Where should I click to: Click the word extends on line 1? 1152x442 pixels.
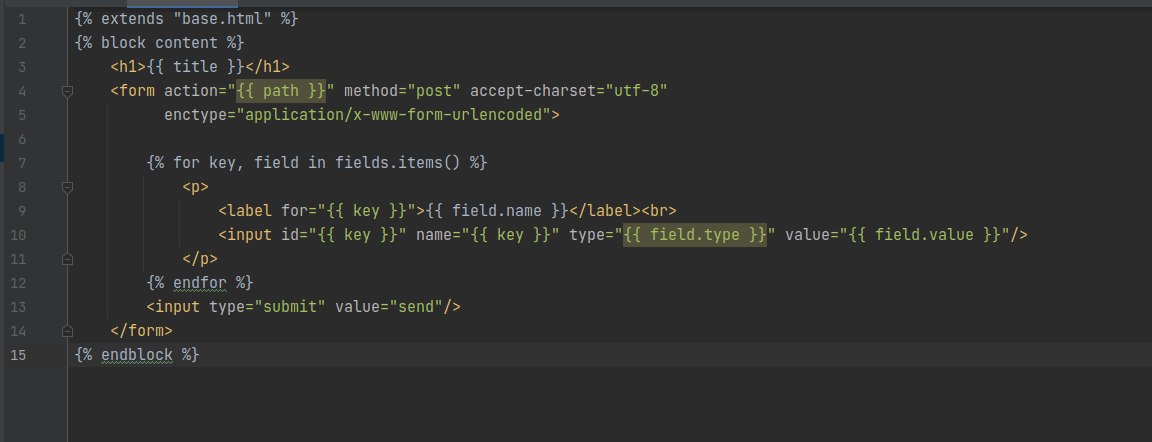point(133,18)
